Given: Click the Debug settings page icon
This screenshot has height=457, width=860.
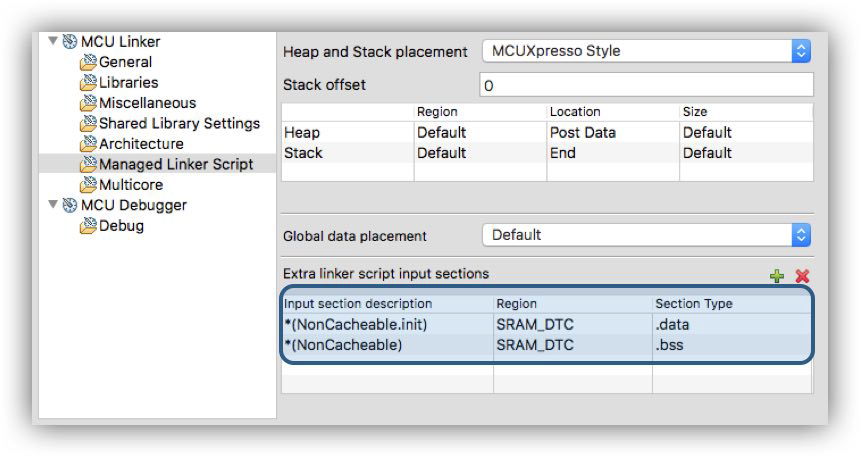Looking at the screenshot, I should (88, 227).
